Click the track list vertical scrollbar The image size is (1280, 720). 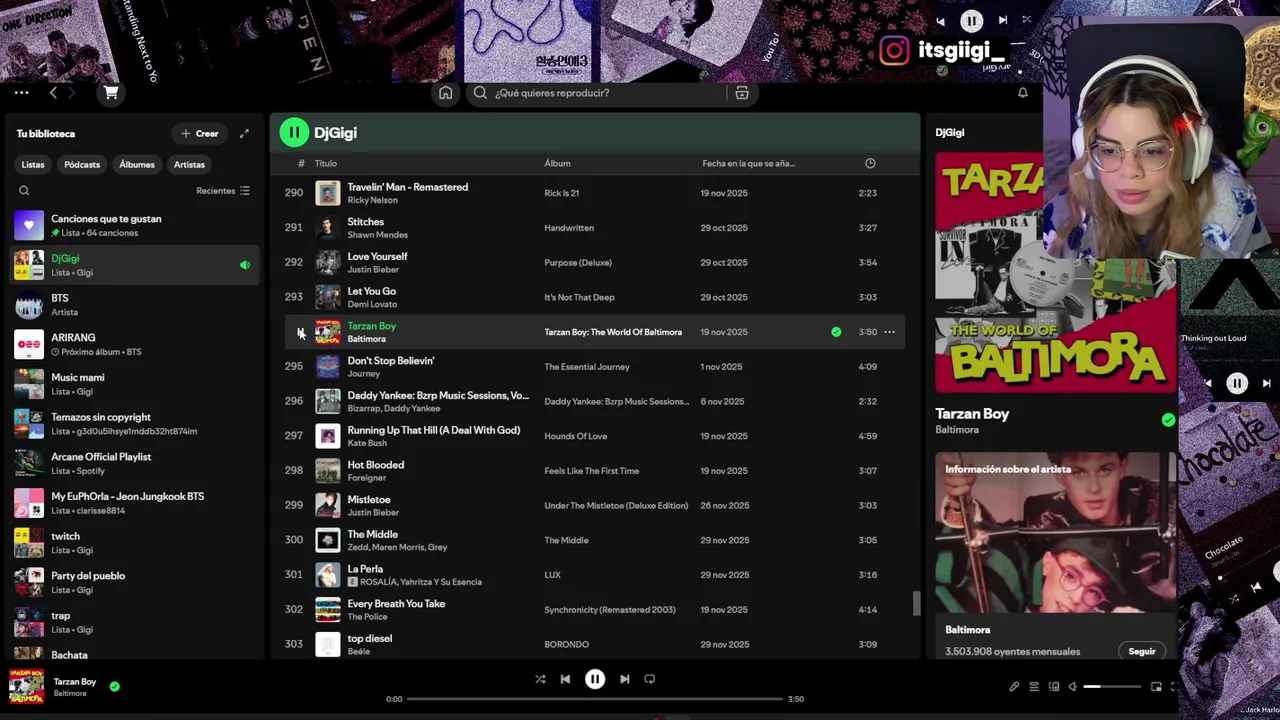tap(915, 604)
